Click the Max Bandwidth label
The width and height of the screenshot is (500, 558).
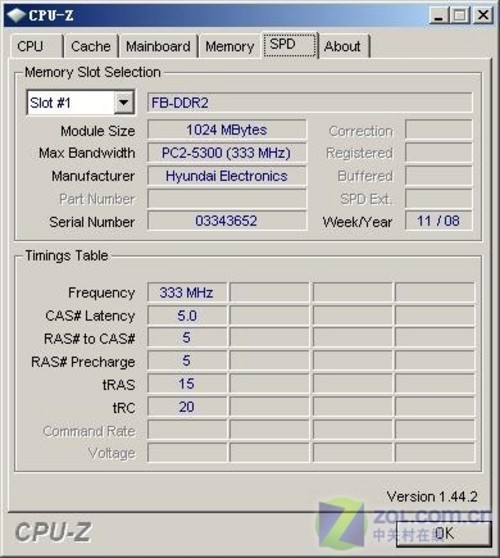[x=87, y=153]
